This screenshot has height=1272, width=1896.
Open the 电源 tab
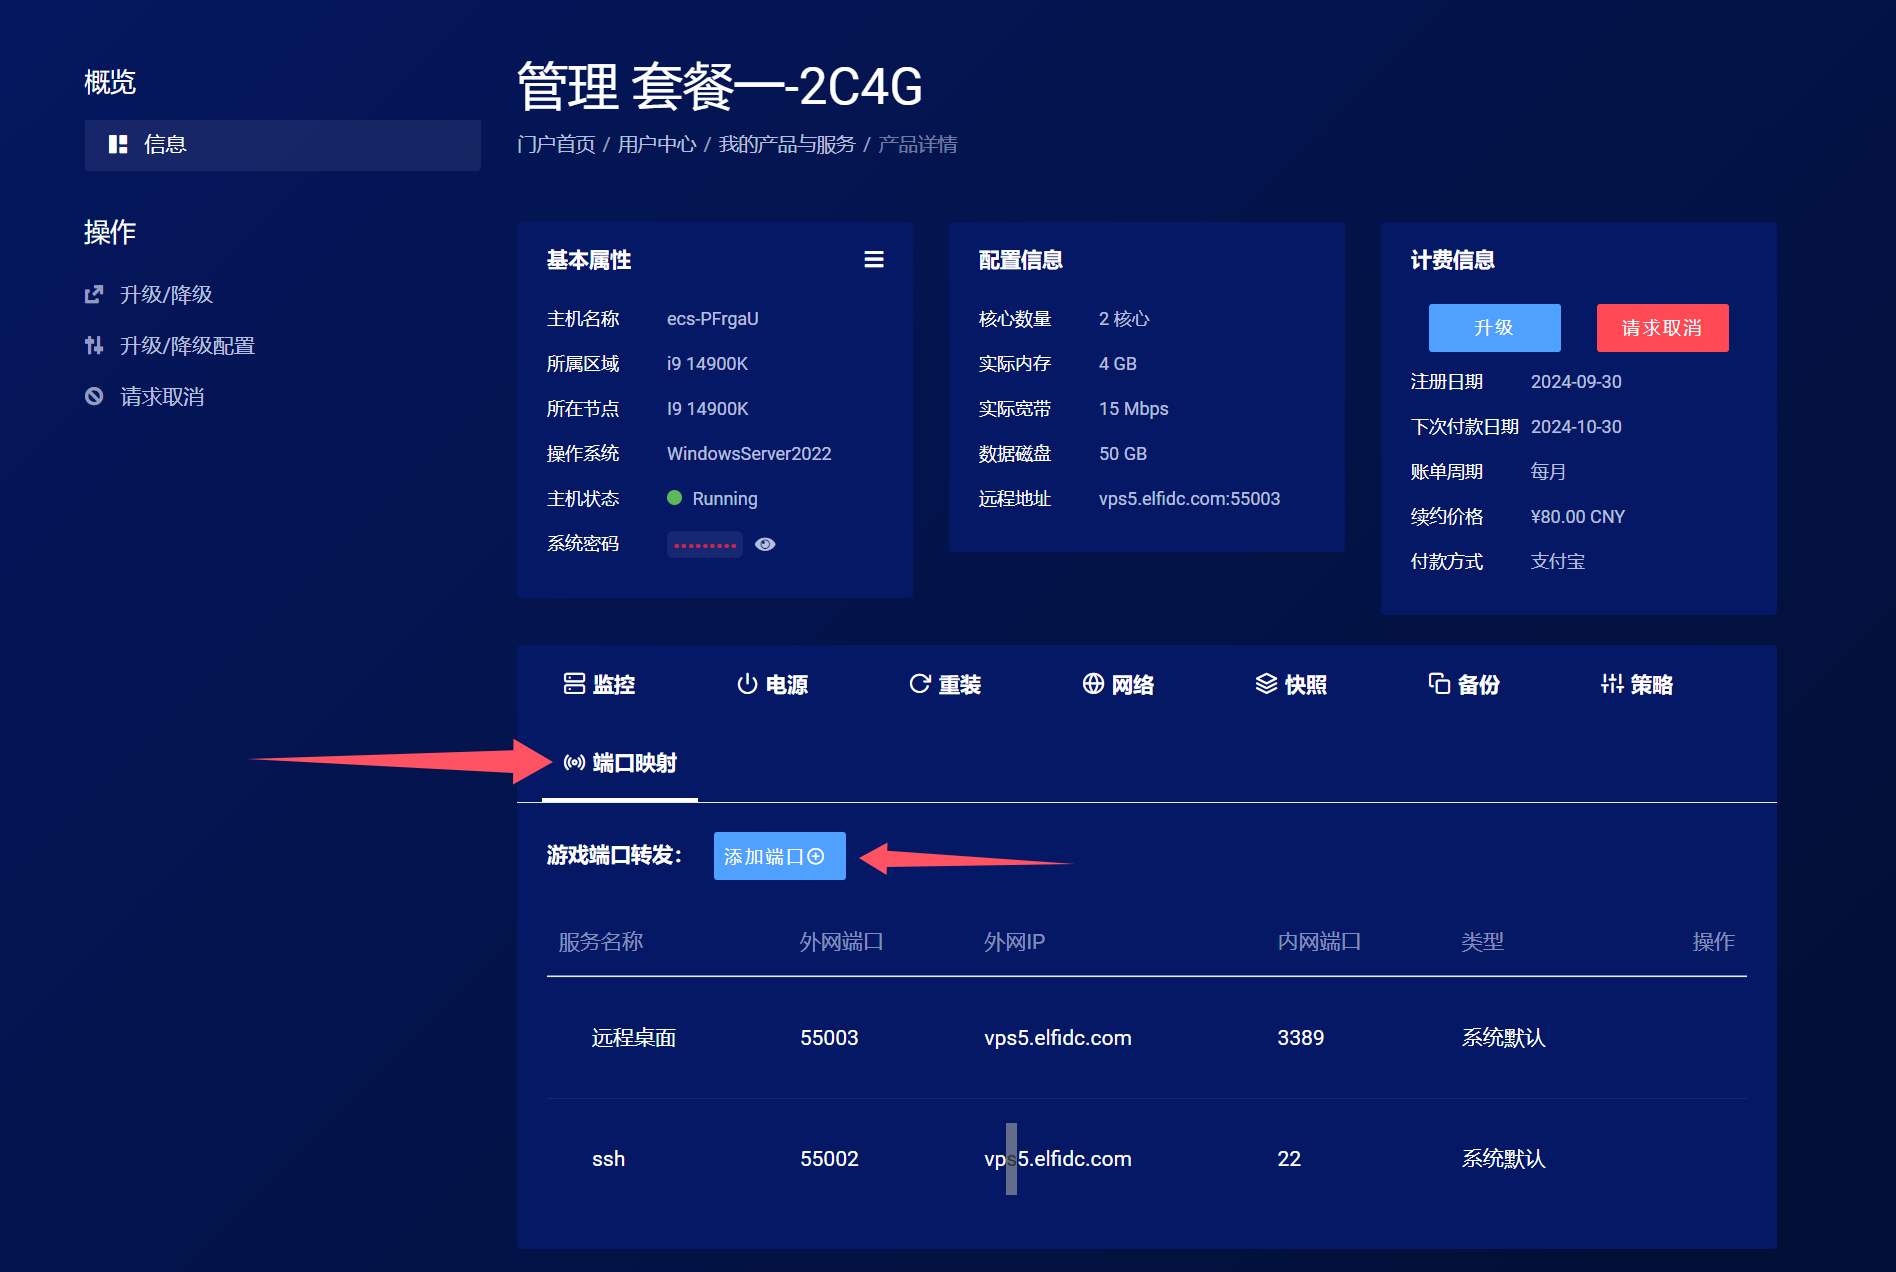(773, 684)
